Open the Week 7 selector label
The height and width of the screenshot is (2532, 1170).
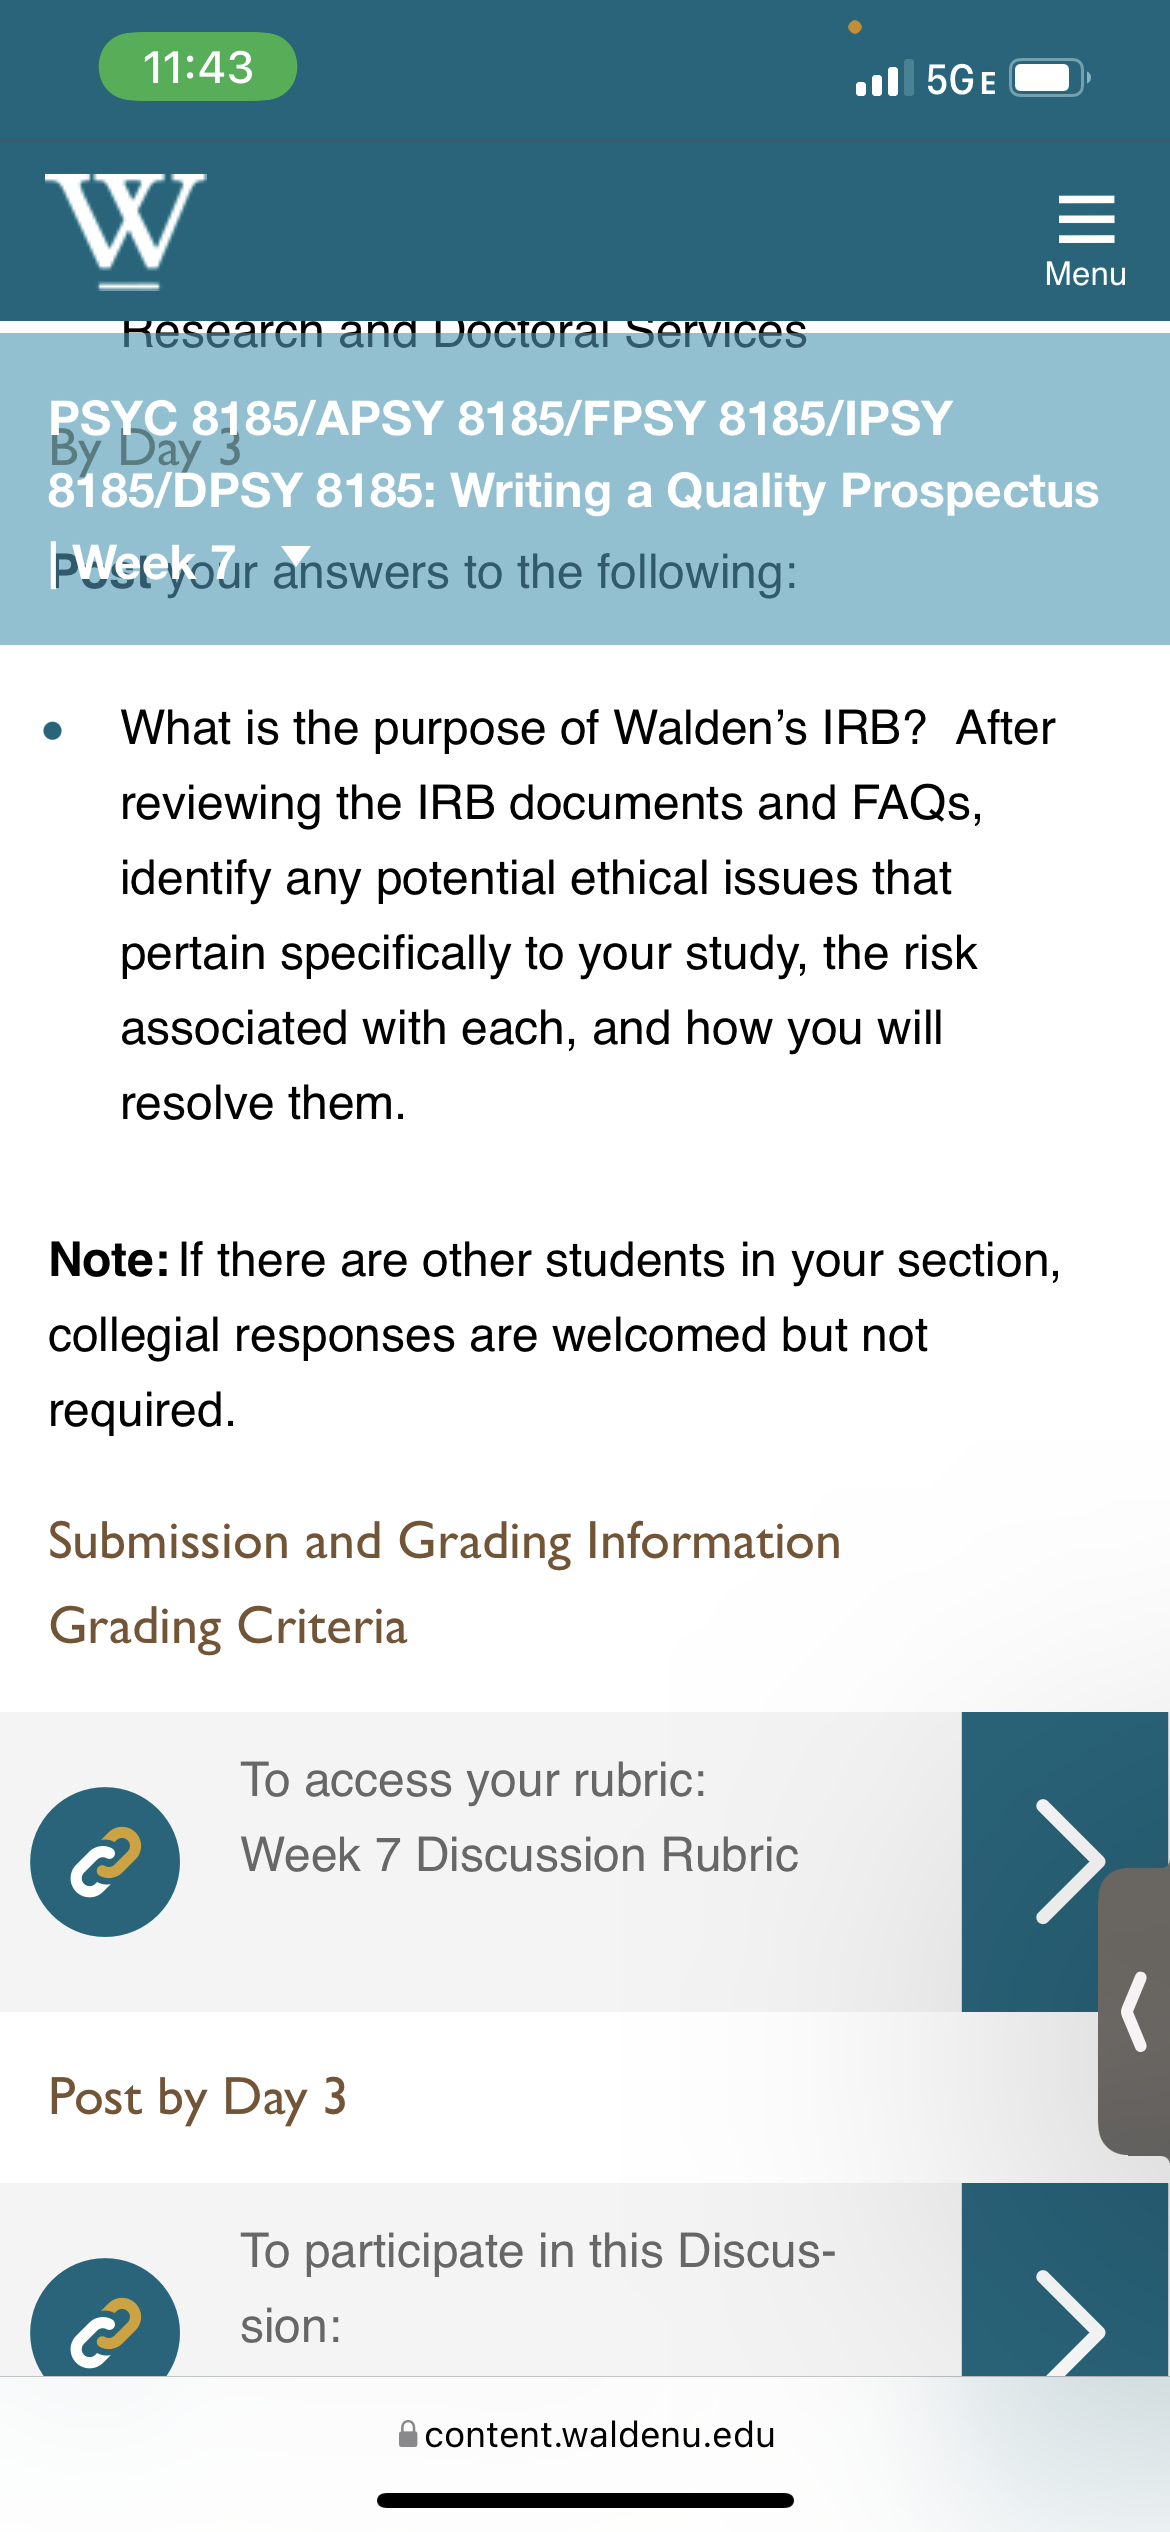click(155, 562)
